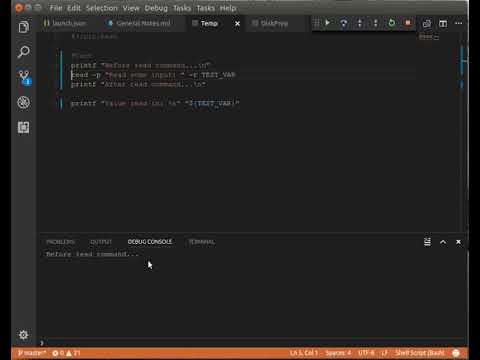Click the debug Continue play button
This screenshot has width=480, height=360.
327,23
